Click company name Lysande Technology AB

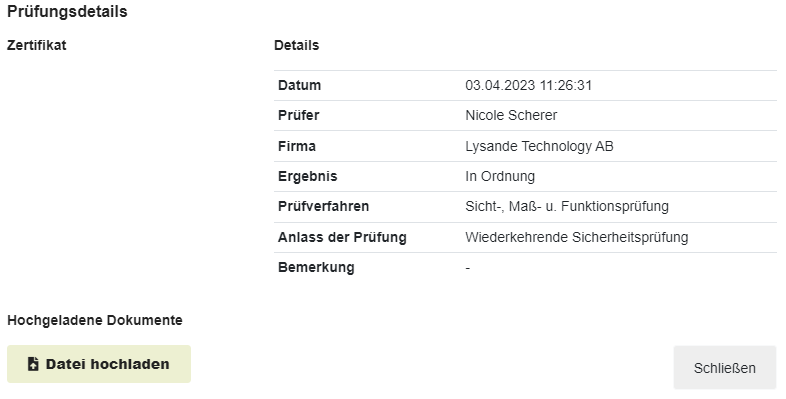click(x=539, y=146)
